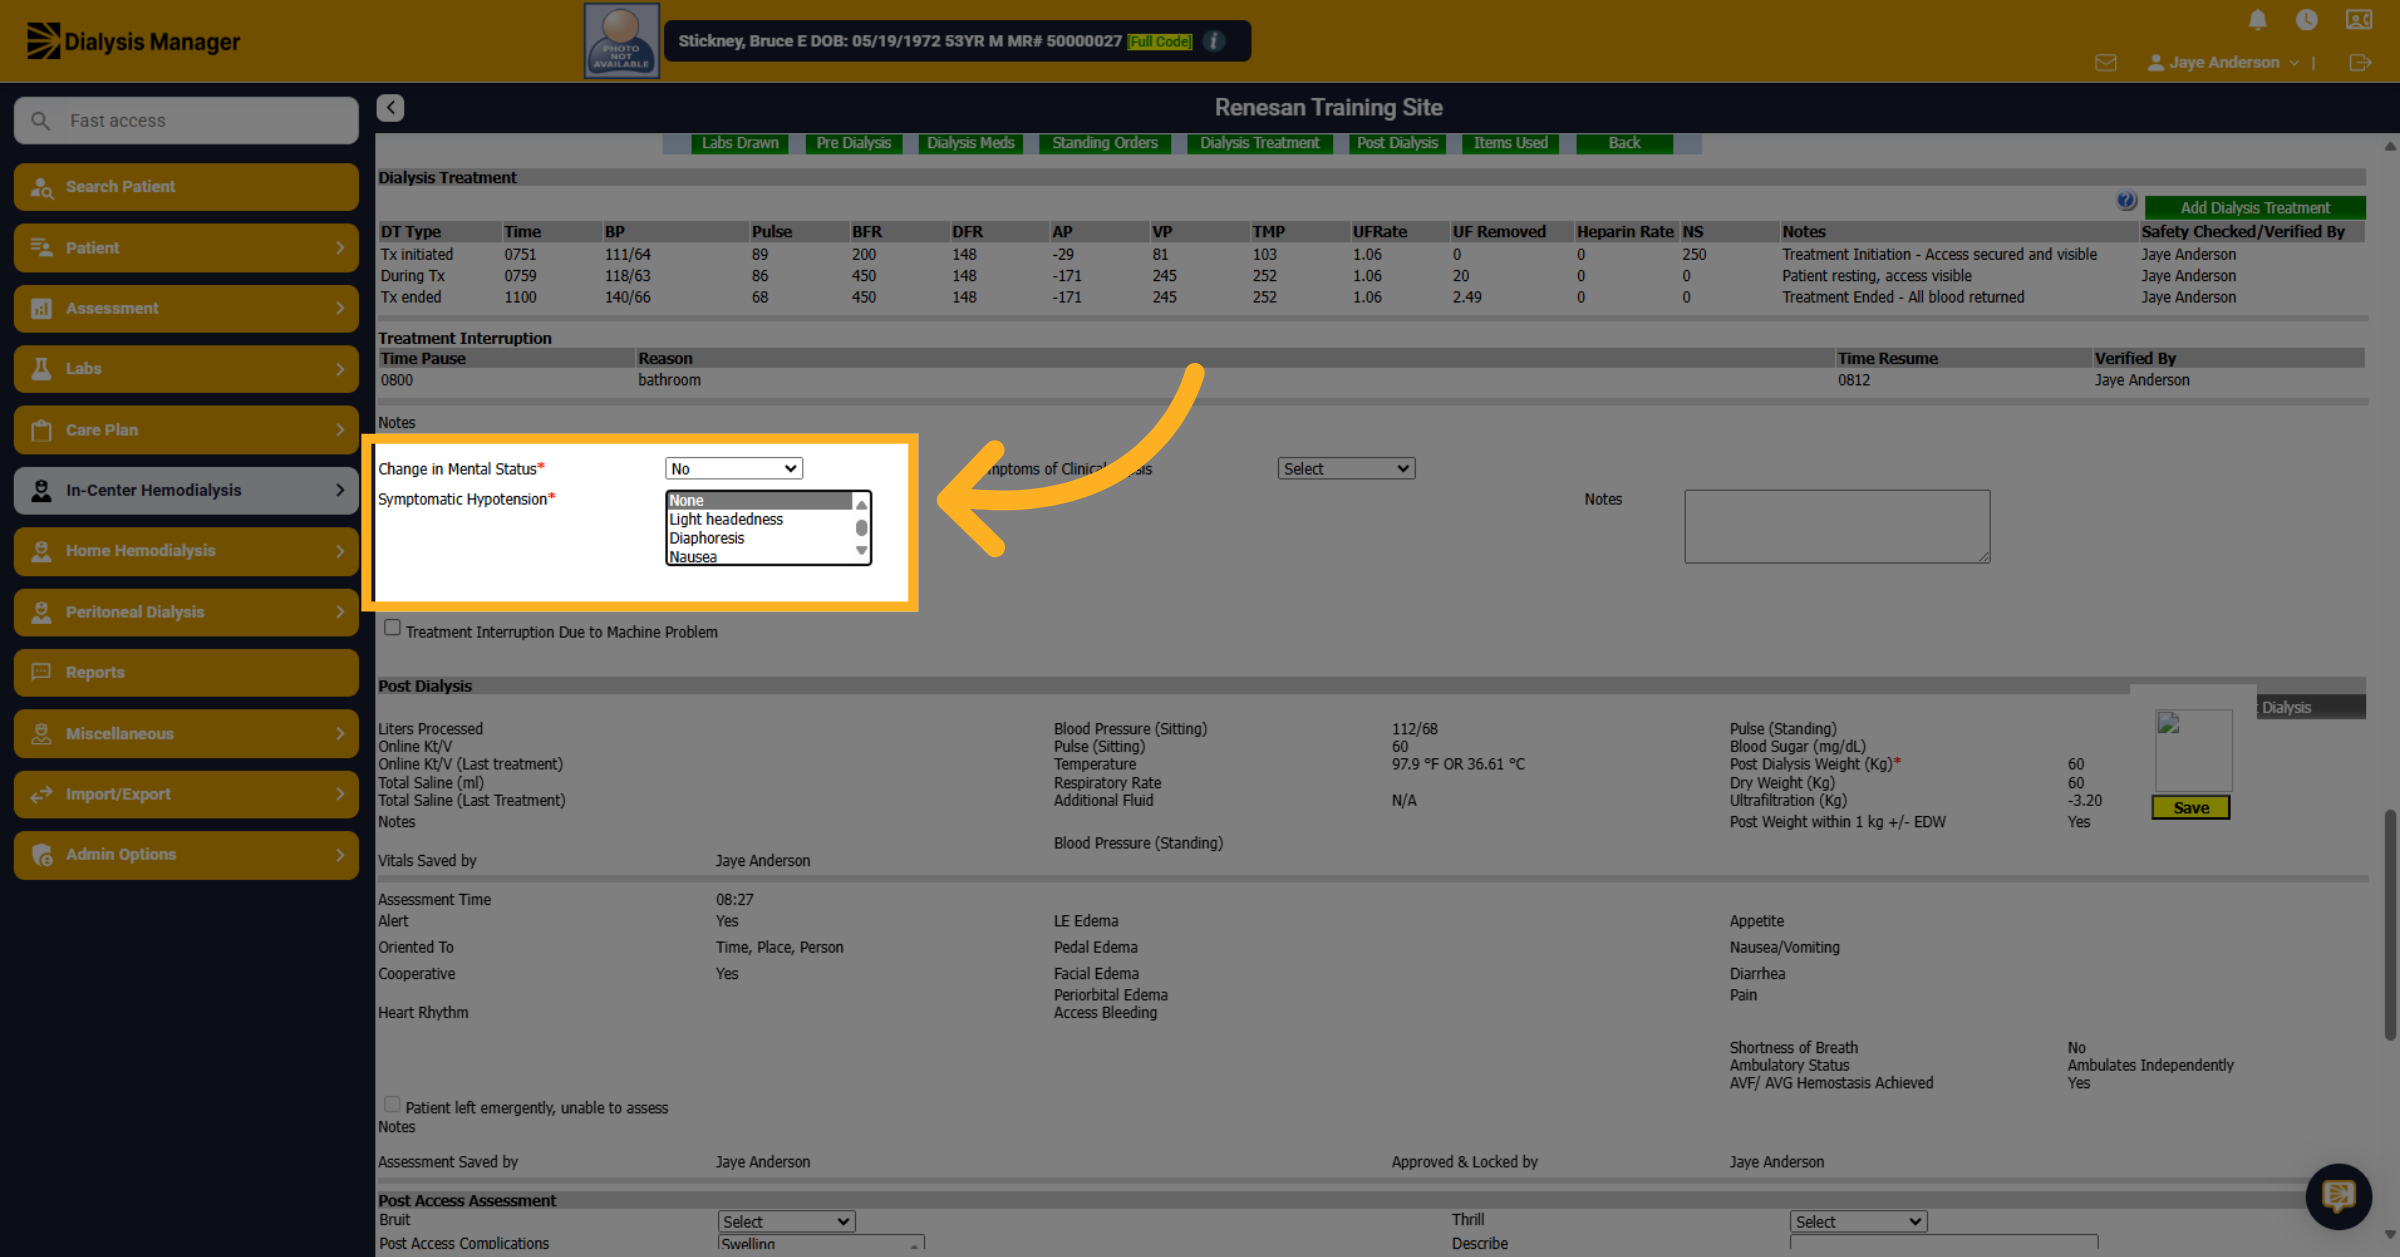Open the mail envelope icon
This screenshot has width=2400, height=1257.
point(2105,63)
